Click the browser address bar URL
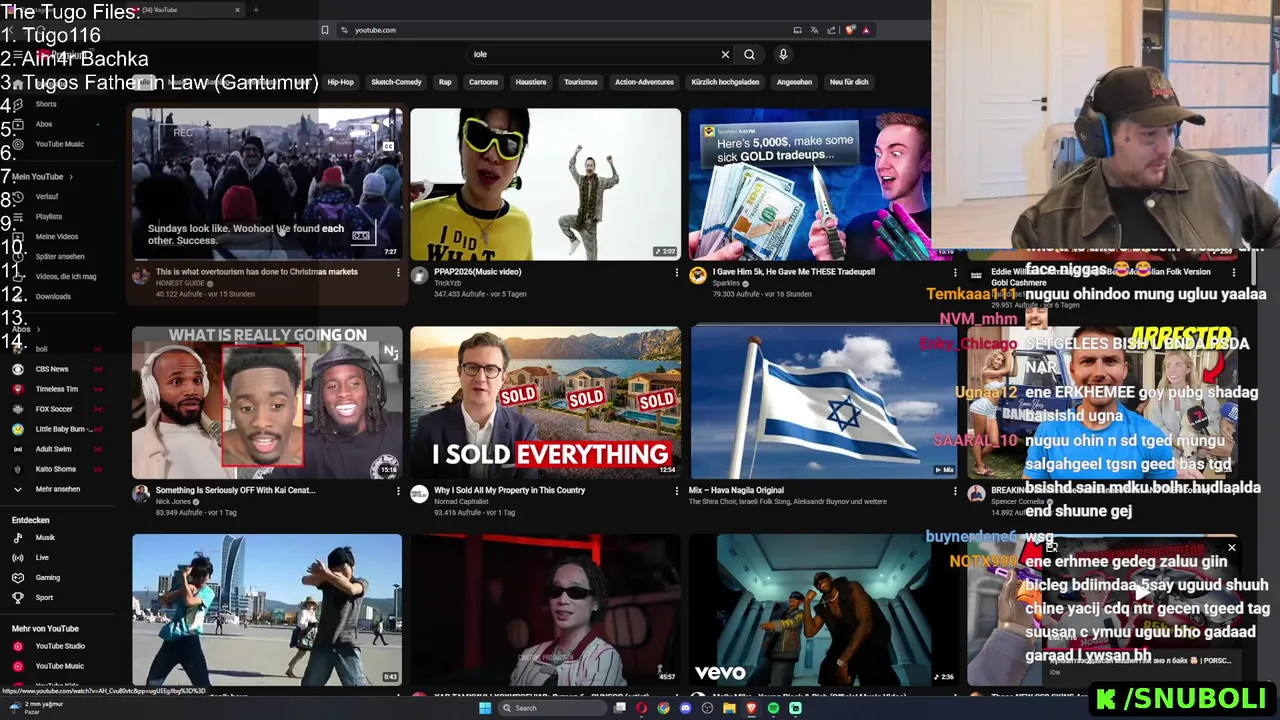This screenshot has height=720, width=1280. coord(376,30)
